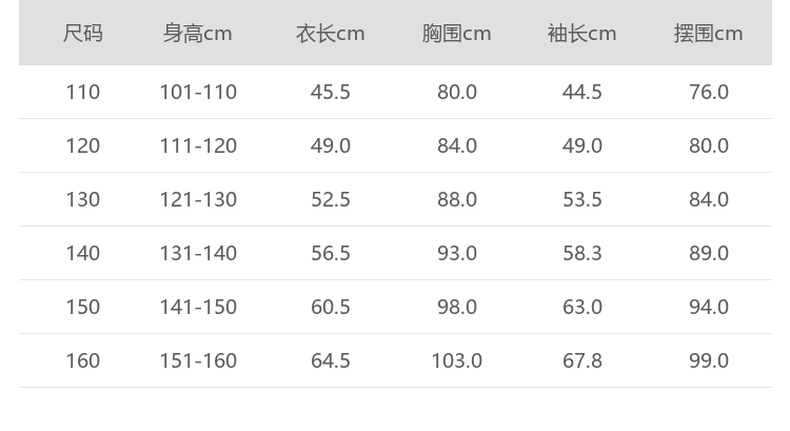Select the 99.0 hem value

[x=708, y=361]
